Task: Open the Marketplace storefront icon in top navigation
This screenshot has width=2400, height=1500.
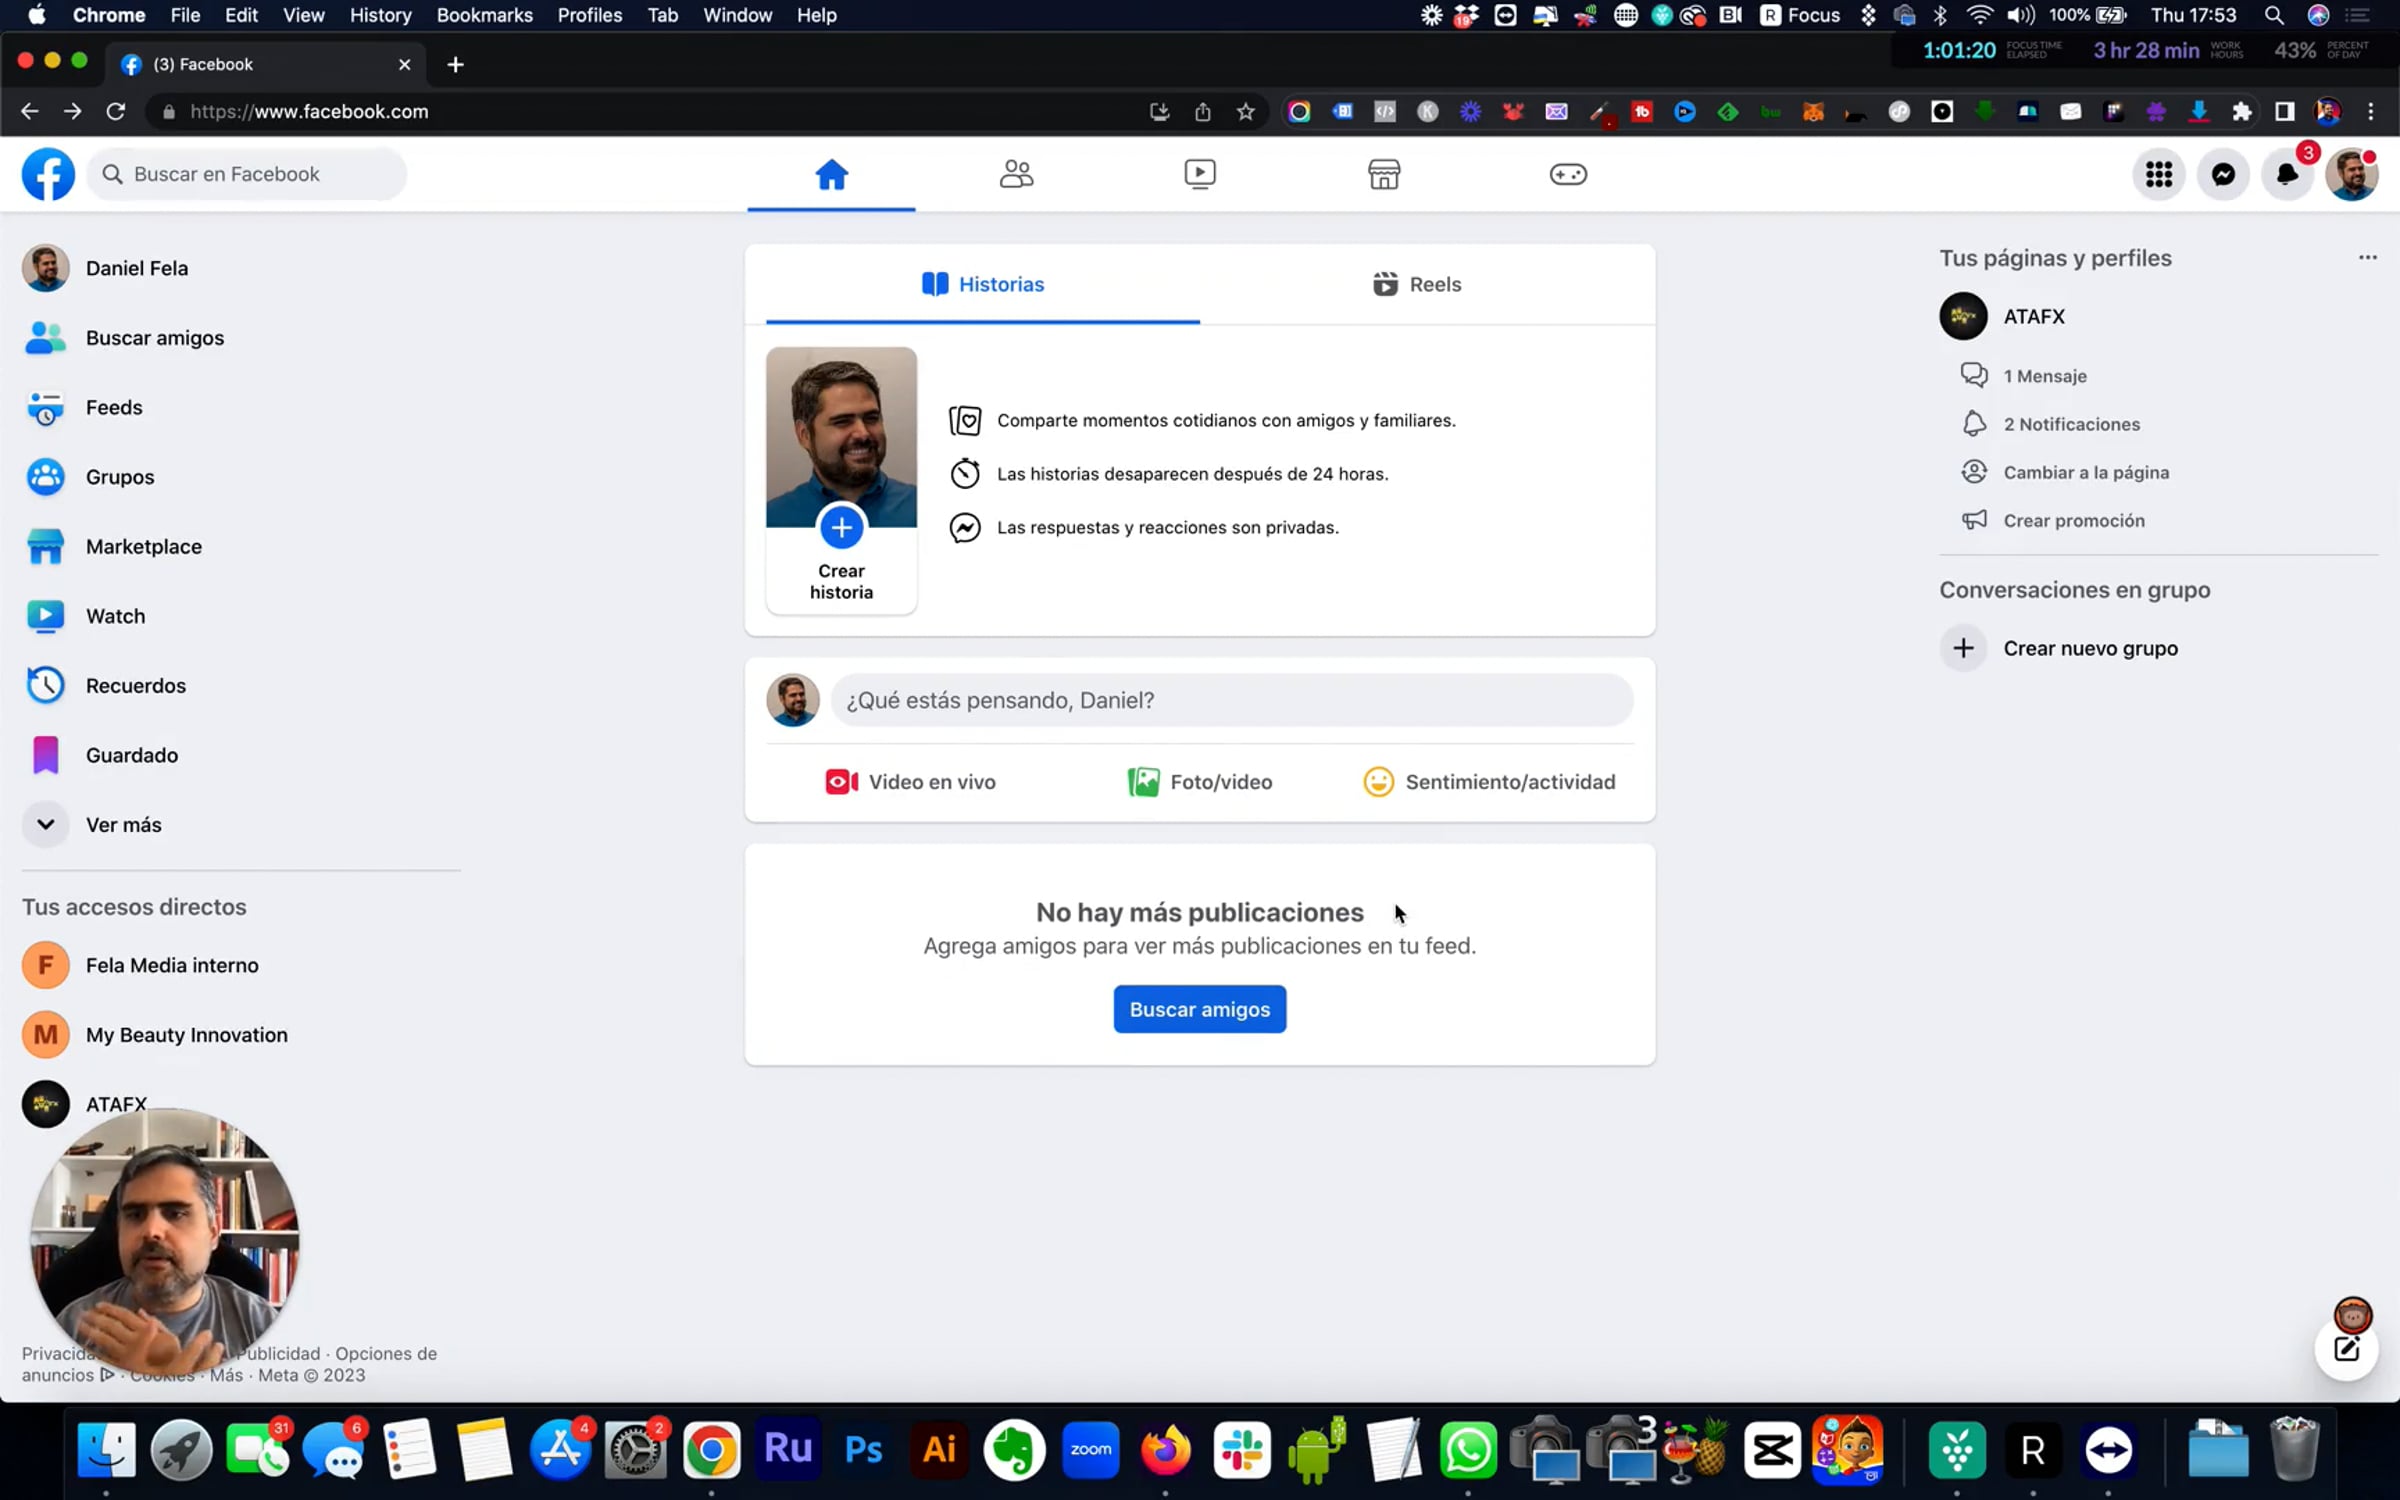Action: [1383, 175]
